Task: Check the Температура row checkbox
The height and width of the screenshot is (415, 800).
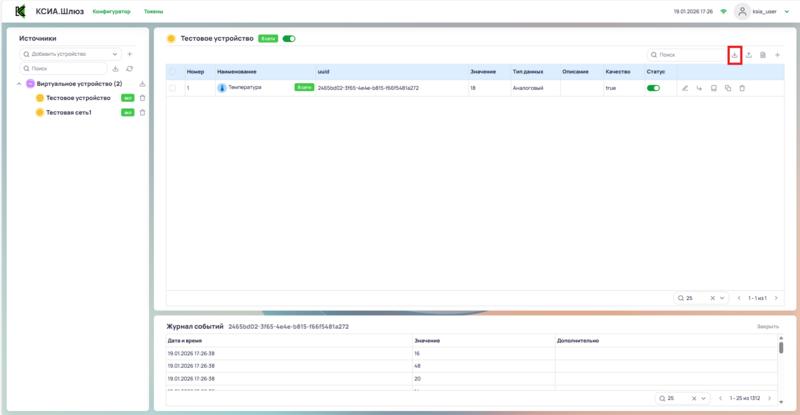Action: (173, 88)
